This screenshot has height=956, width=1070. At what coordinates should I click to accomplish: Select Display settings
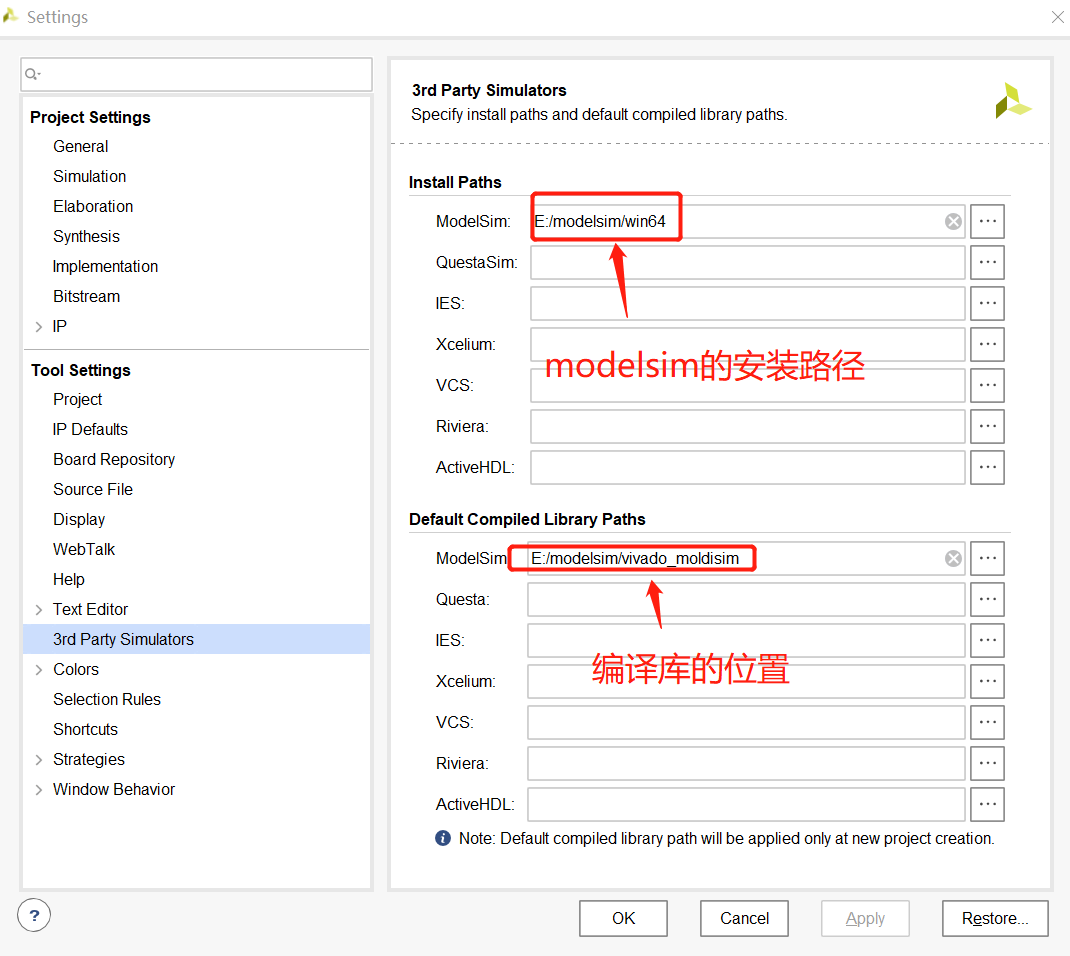(79, 519)
